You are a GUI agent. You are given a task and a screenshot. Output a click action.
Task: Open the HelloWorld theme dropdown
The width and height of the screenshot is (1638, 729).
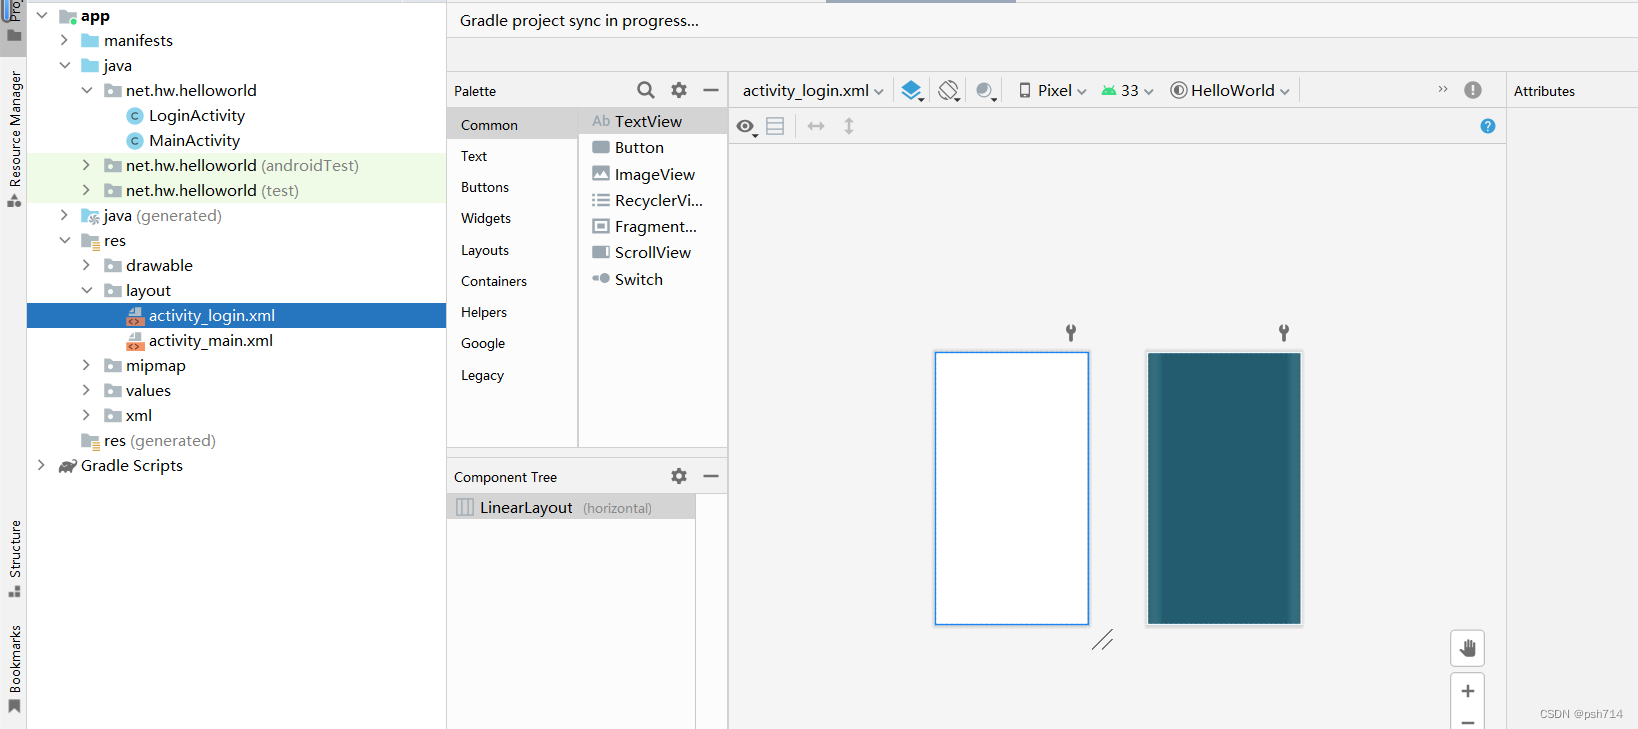coord(1230,90)
